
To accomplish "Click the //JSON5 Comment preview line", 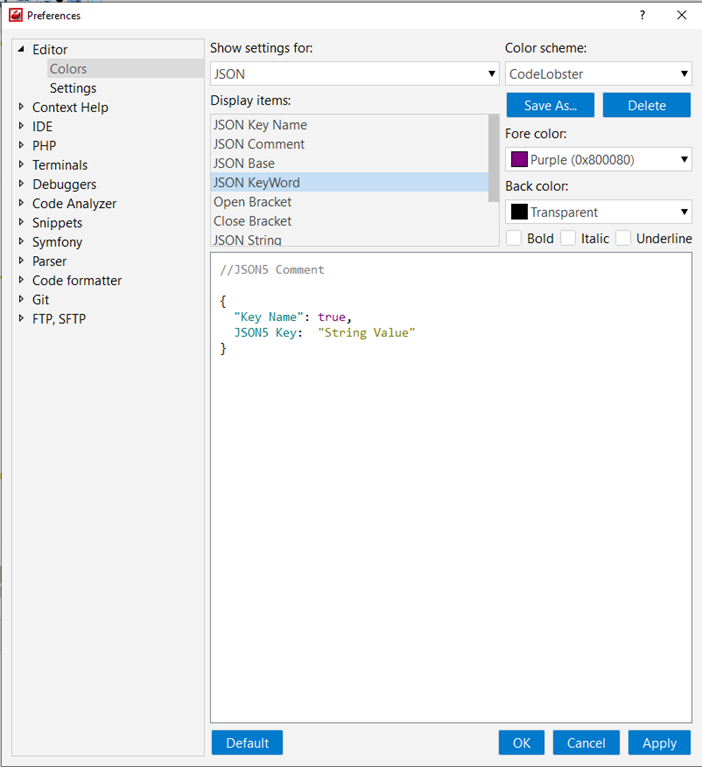I will tap(272, 270).
